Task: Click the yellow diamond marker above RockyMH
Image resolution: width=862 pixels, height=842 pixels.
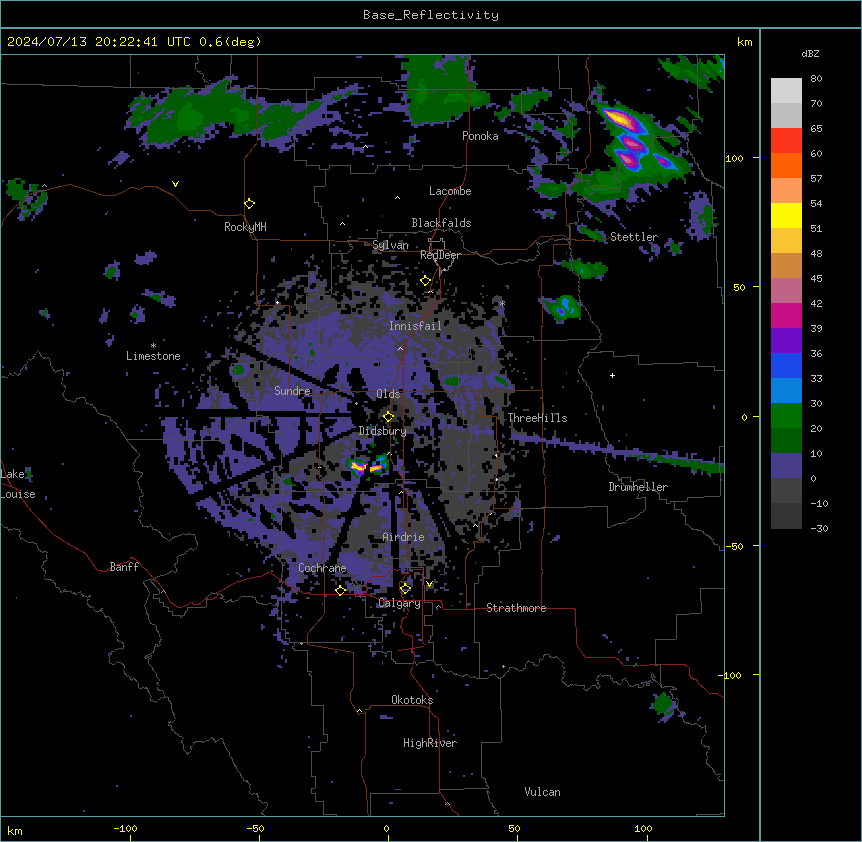Action: click(249, 204)
